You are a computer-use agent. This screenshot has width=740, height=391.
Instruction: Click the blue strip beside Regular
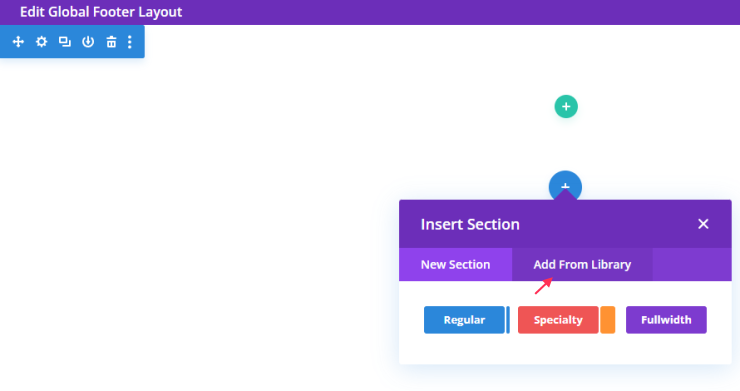click(x=508, y=320)
